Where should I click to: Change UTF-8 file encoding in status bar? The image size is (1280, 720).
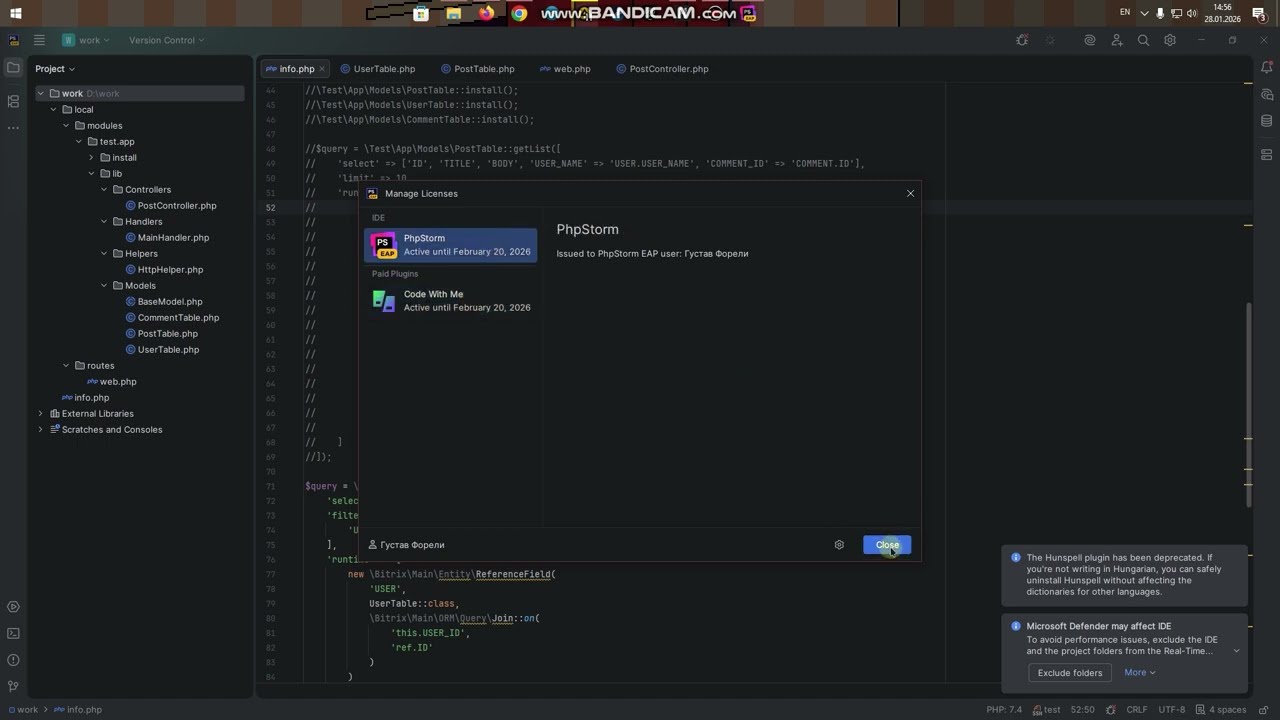point(1171,710)
